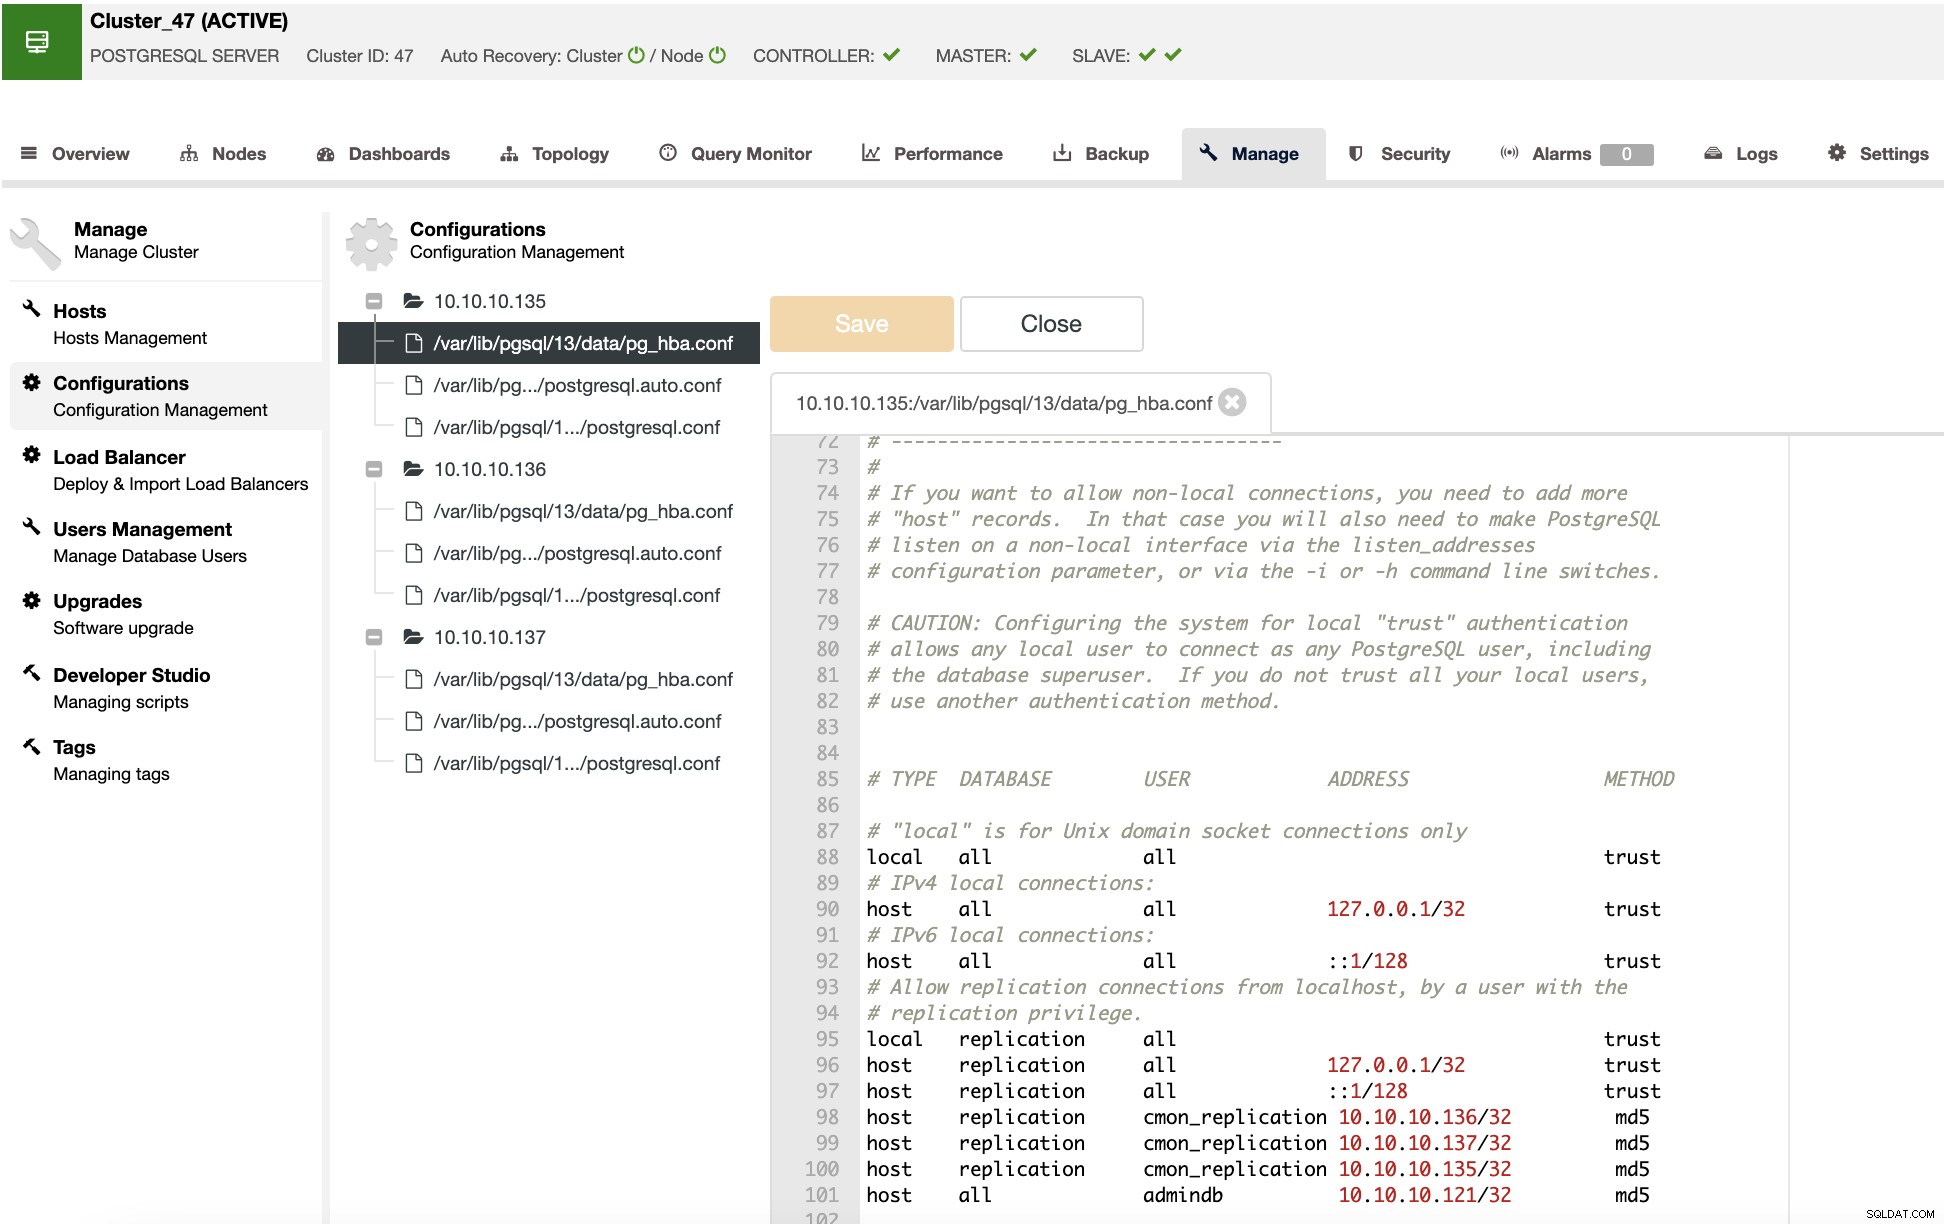Click the Load Balancer gear icon
Image resolution: width=1944 pixels, height=1224 pixels.
click(x=32, y=455)
